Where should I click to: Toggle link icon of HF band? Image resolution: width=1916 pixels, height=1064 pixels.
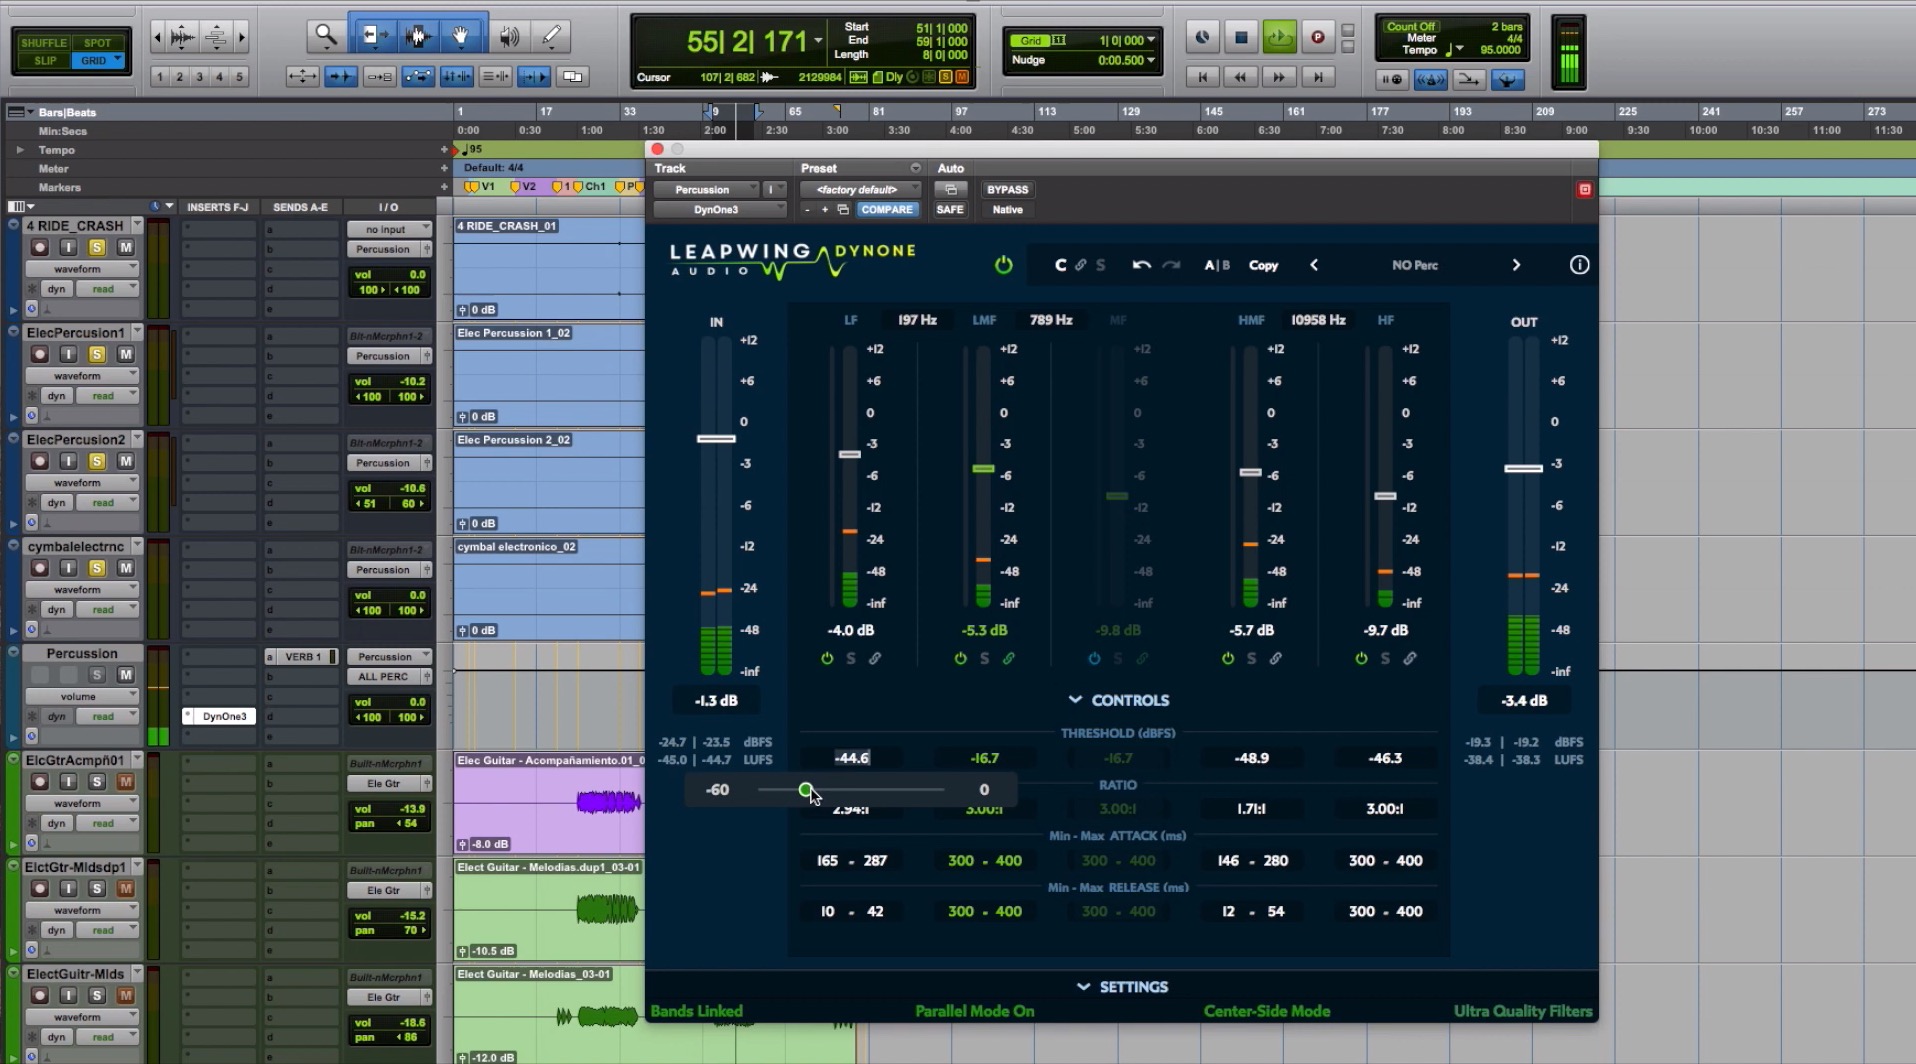(1409, 659)
